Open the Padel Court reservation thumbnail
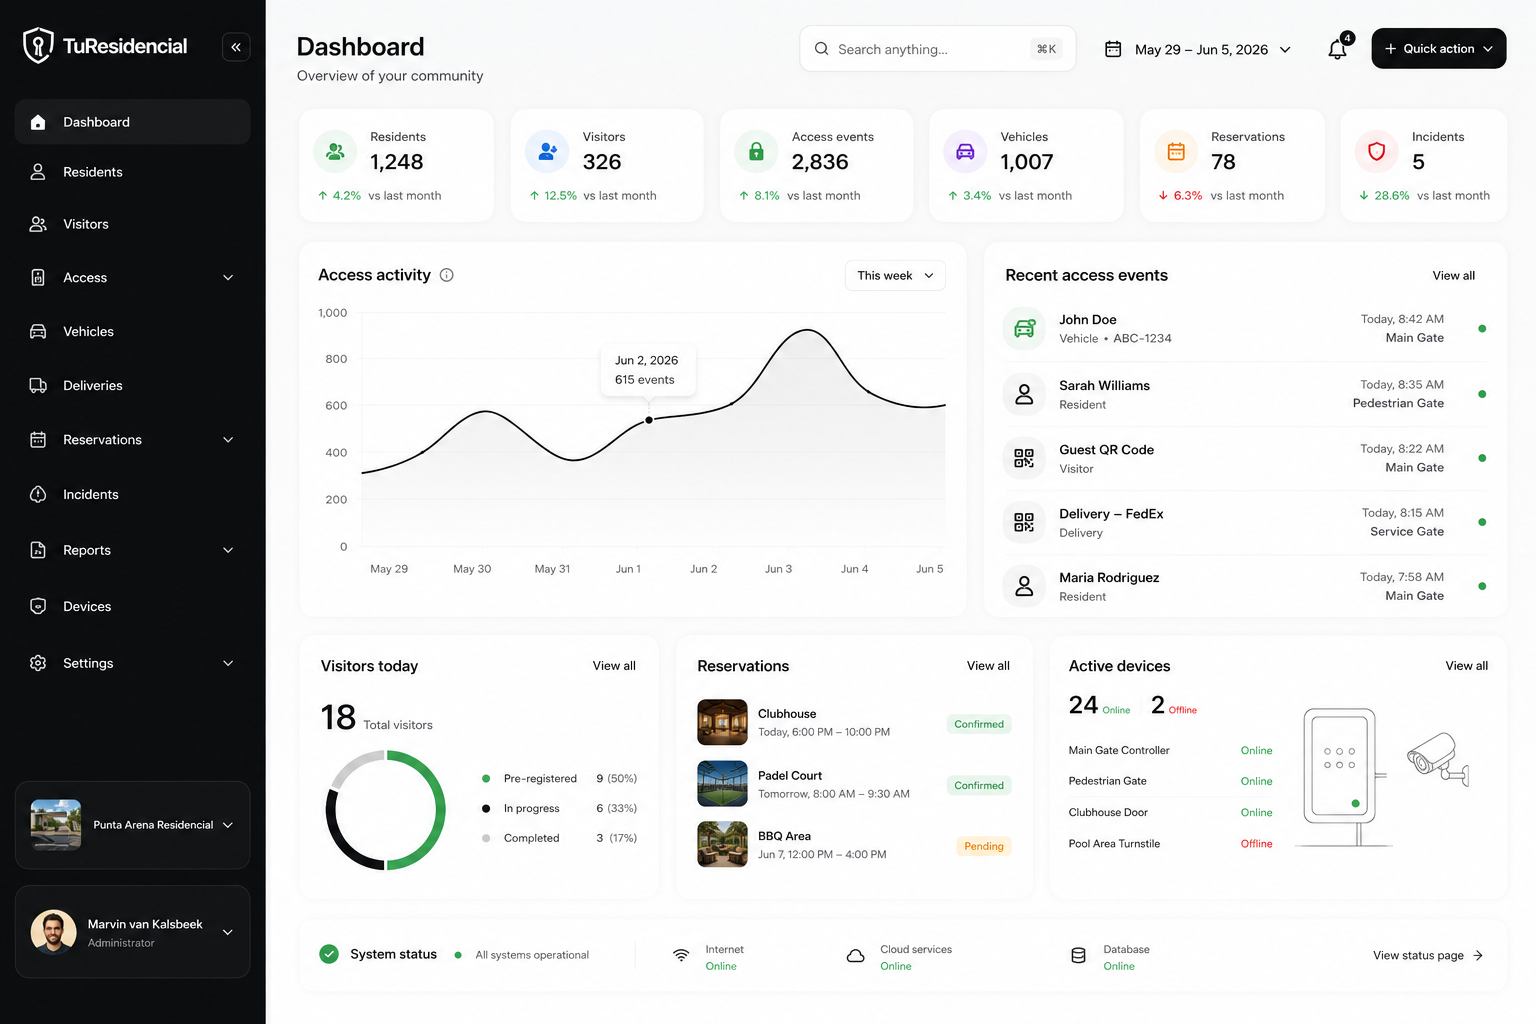1536x1024 pixels. click(722, 784)
